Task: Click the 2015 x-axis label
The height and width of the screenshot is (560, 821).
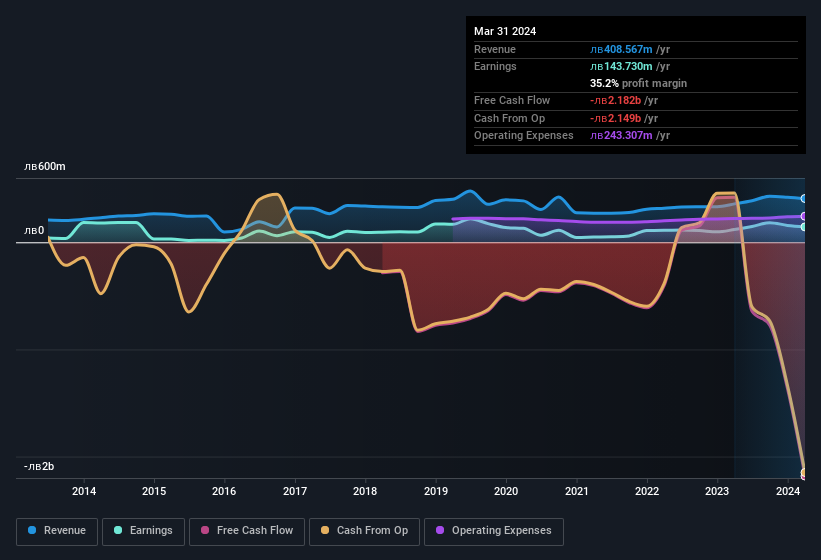Action: (x=154, y=491)
